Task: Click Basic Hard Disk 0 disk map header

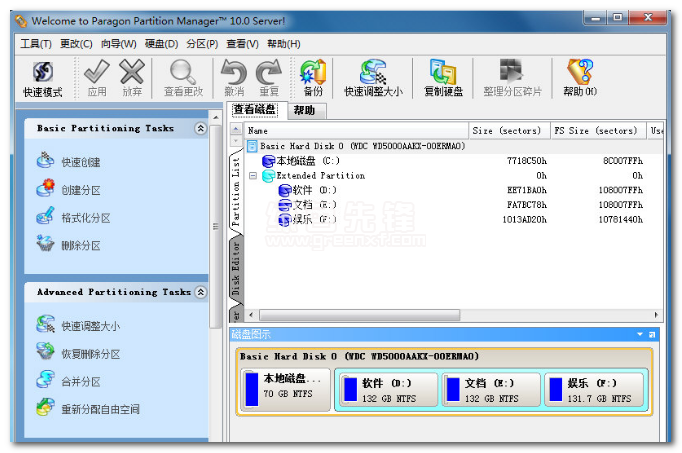Action: [x=359, y=356]
